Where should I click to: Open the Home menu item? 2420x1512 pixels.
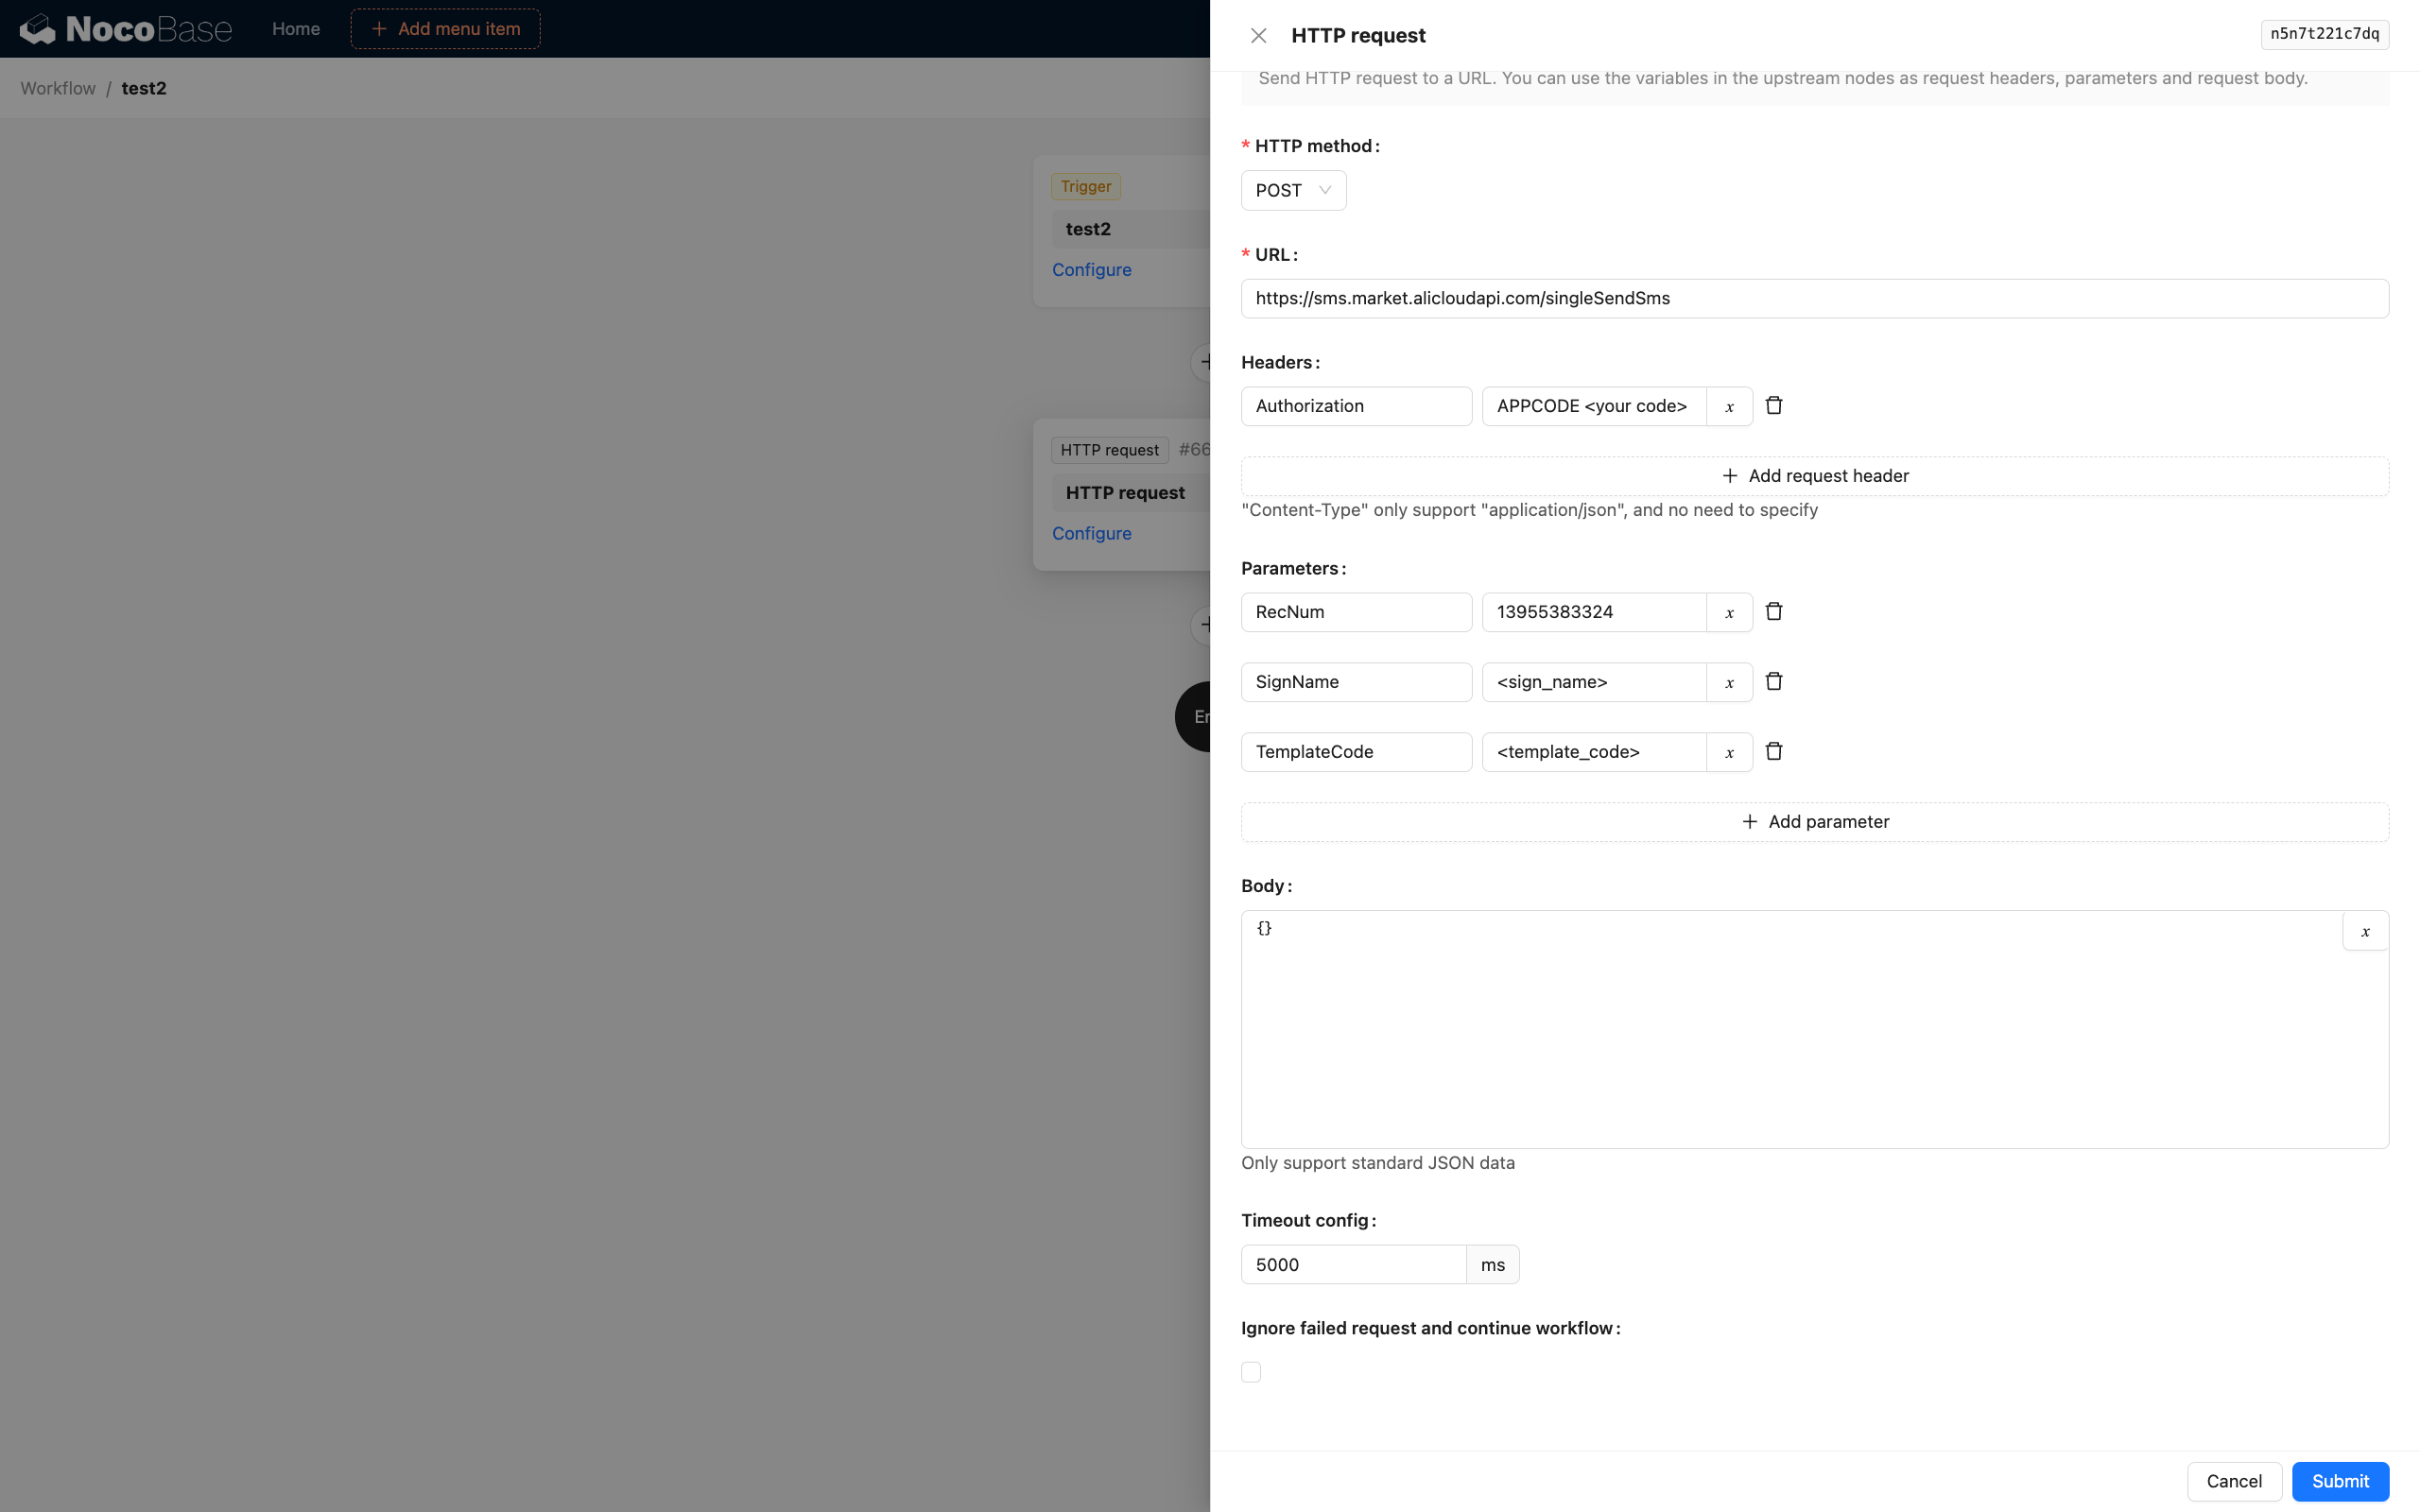tap(295, 28)
